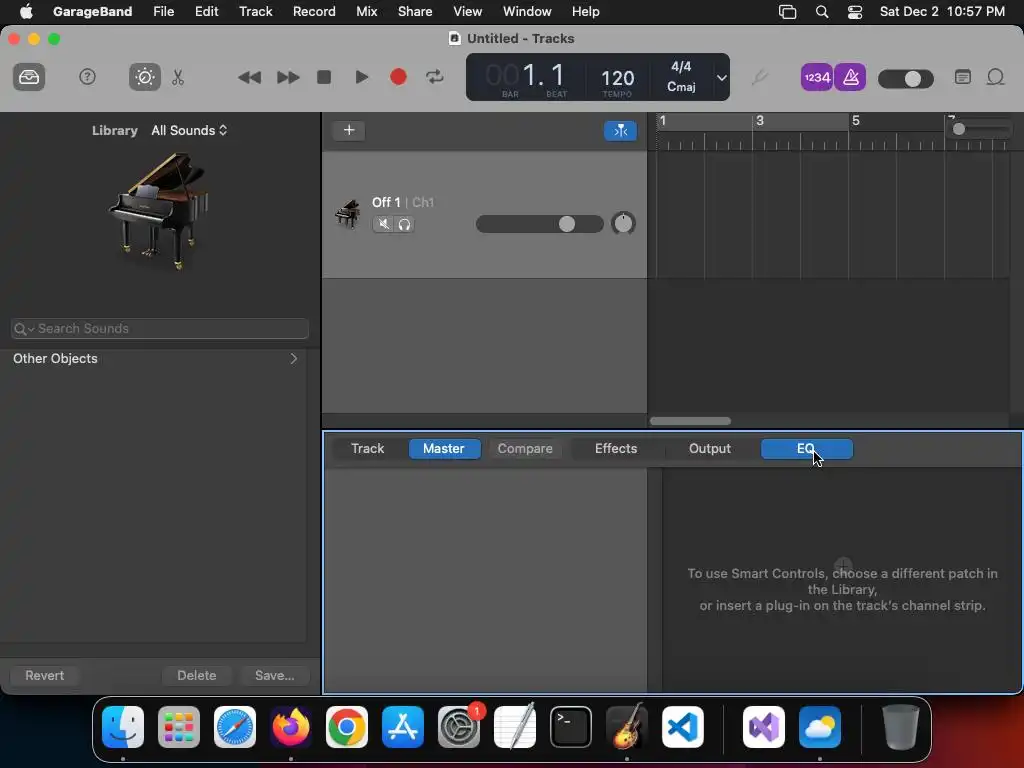The width and height of the screenshot is (1024, 768).
Task: Click the tuner fork icon
Action: tap(759, 78)
